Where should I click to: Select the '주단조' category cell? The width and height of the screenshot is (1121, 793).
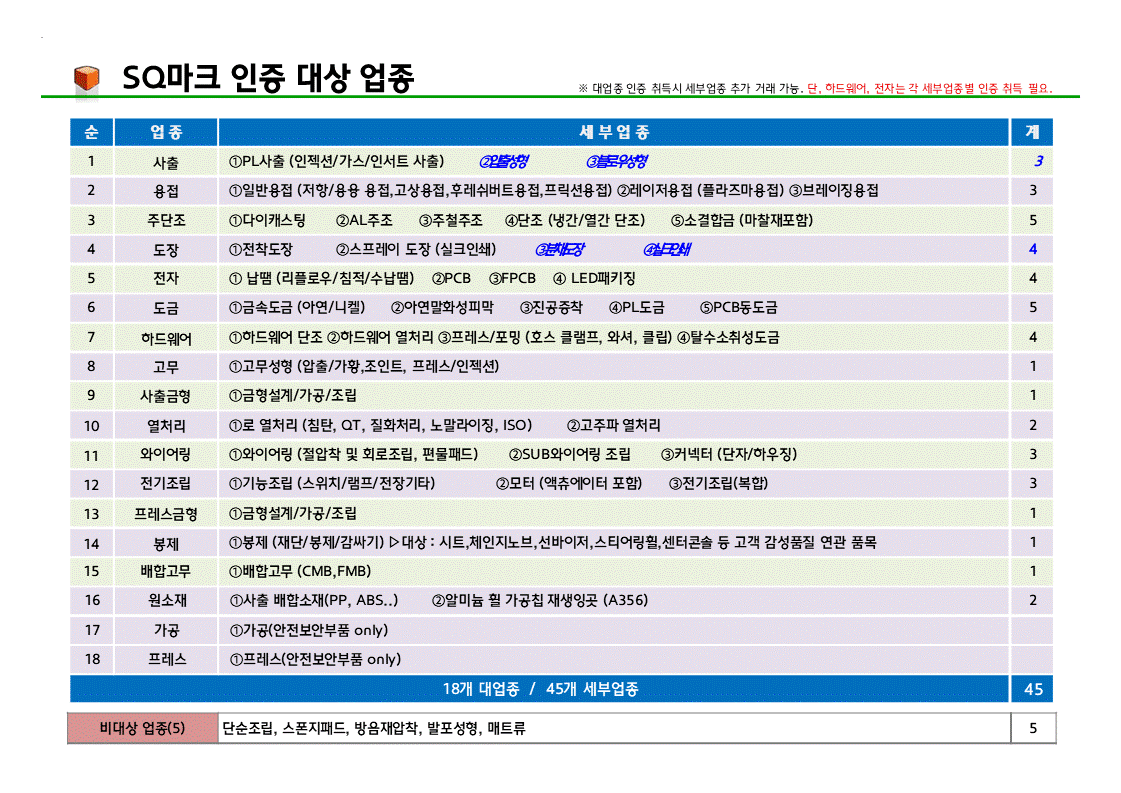(166, 220)
